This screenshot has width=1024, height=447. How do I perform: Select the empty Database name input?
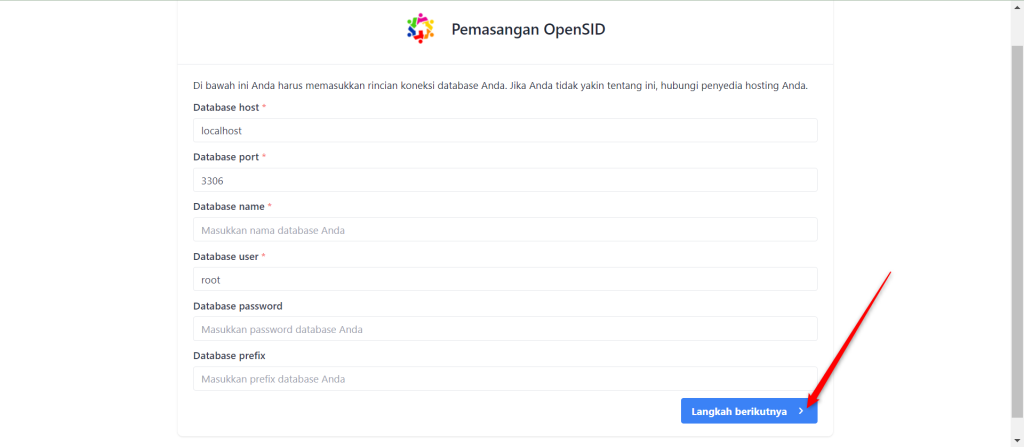click(x=505, y=230)
